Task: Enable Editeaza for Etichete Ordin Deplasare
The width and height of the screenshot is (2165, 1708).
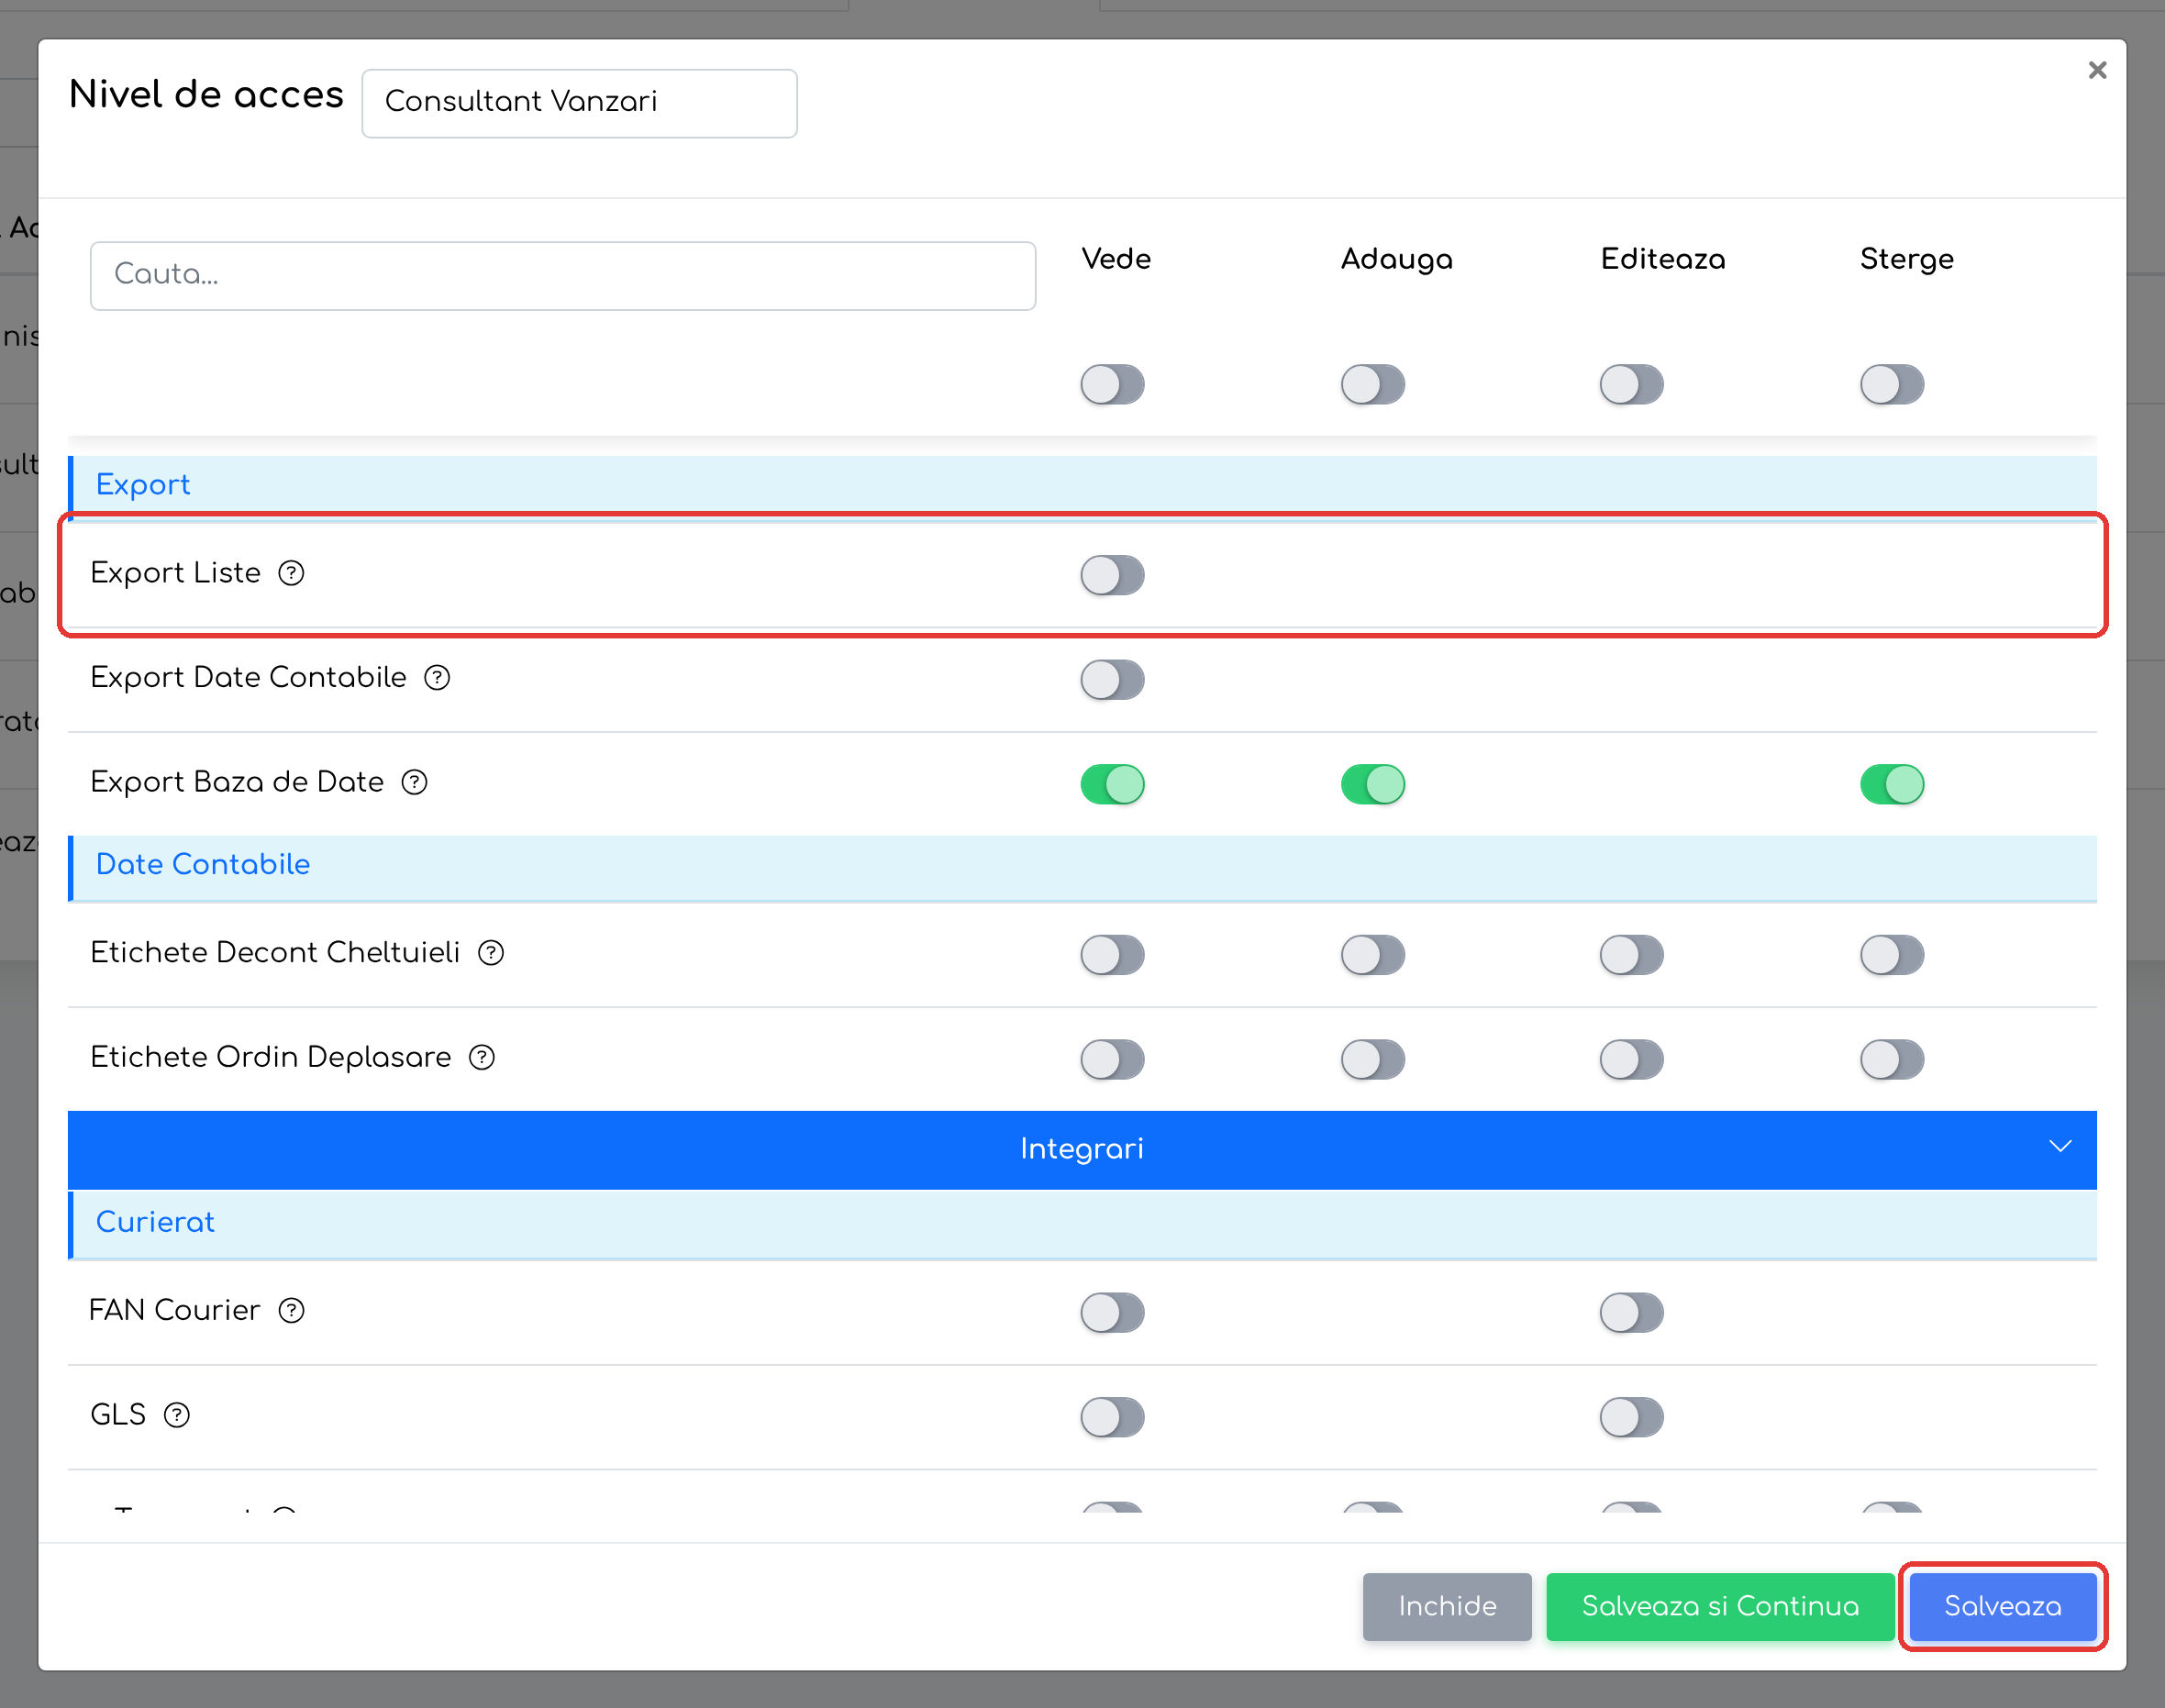Action: coord(1631,1059)
